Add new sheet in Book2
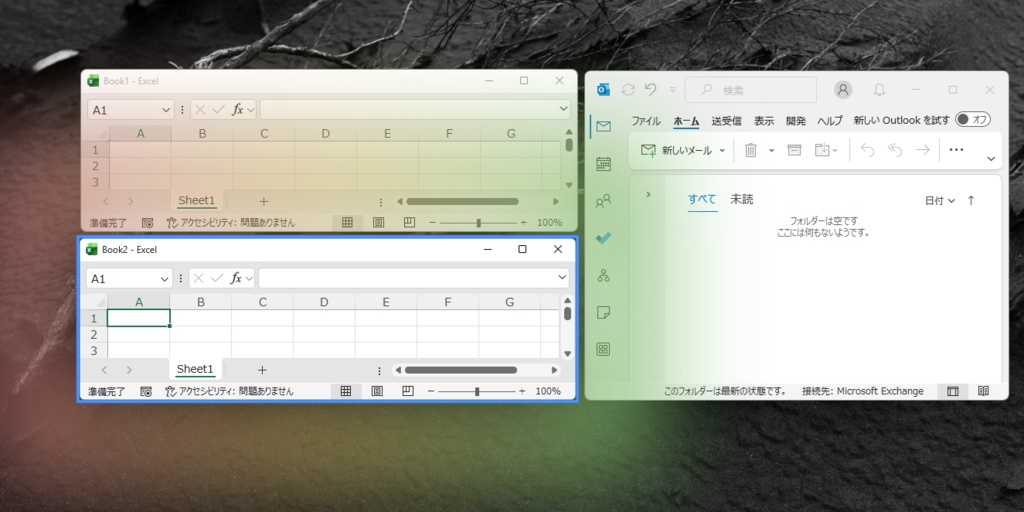Viewport: 1024px width, 512px height. (262, 370)
